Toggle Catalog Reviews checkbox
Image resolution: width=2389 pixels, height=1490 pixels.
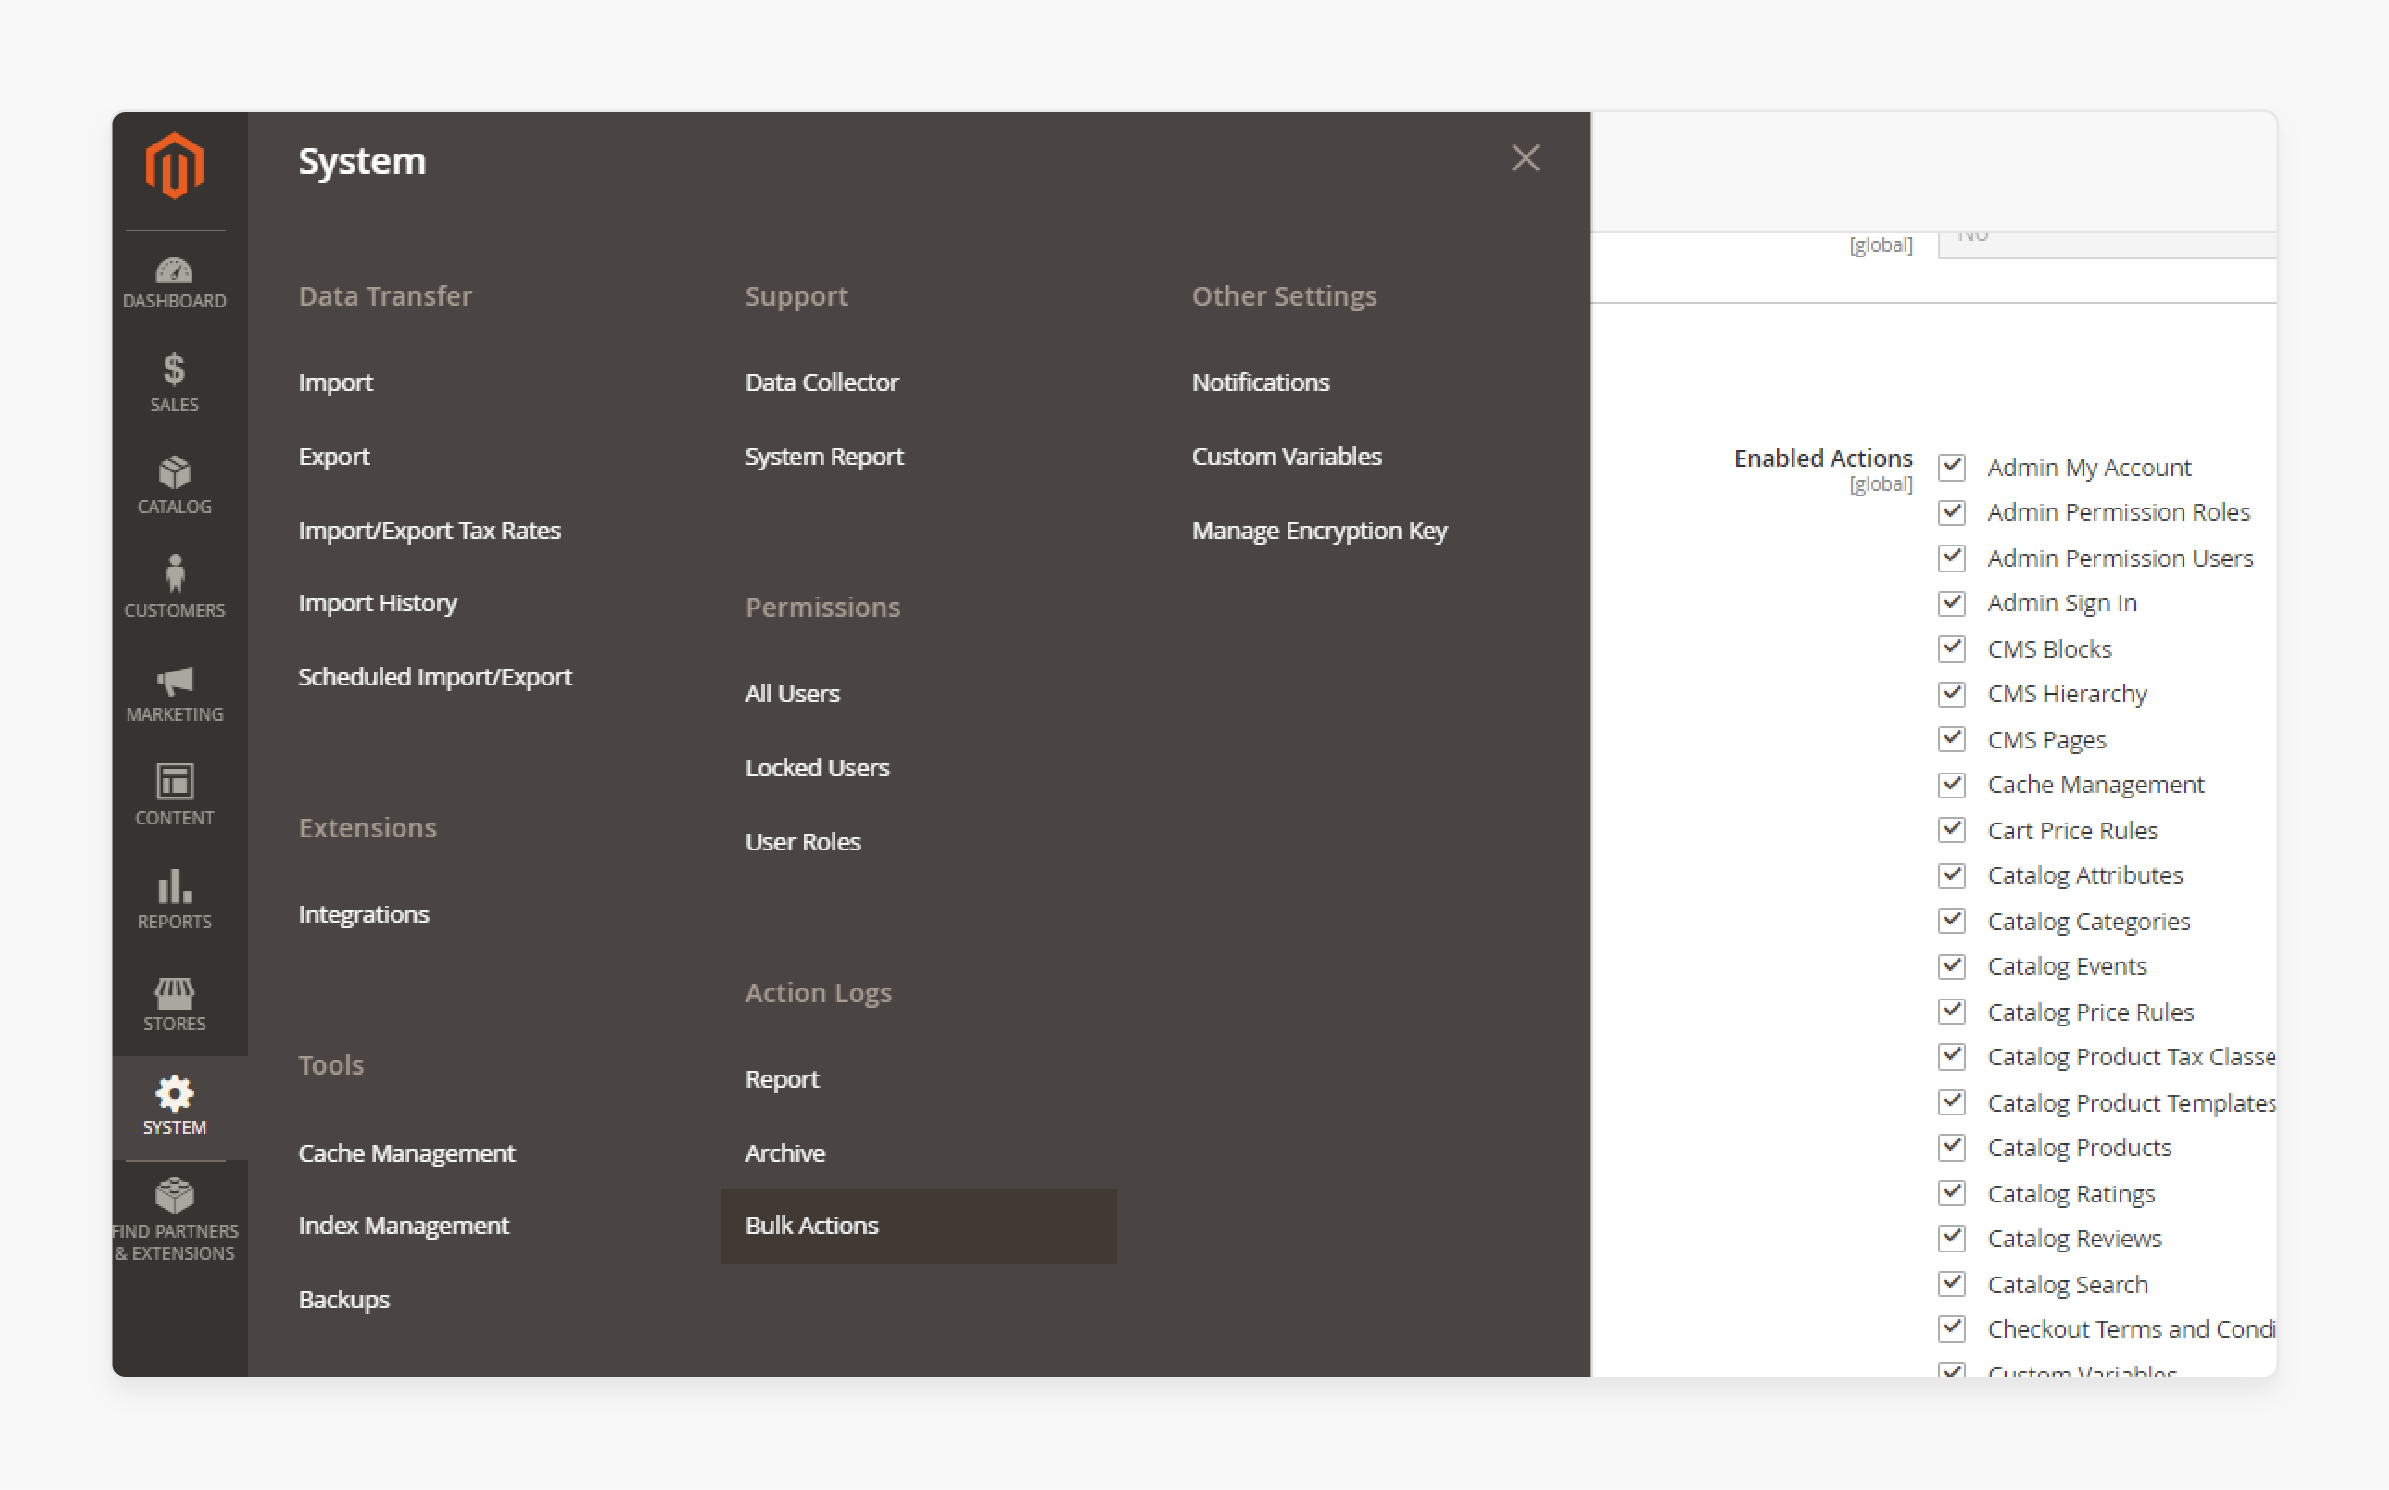pyautogui.click(x=1952, y=1239)
